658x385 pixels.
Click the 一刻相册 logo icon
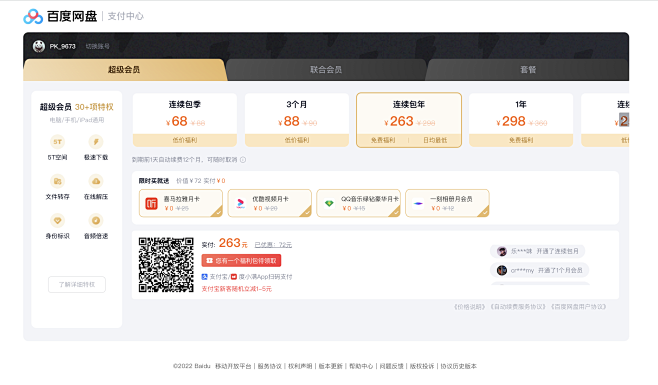(418, 204)
